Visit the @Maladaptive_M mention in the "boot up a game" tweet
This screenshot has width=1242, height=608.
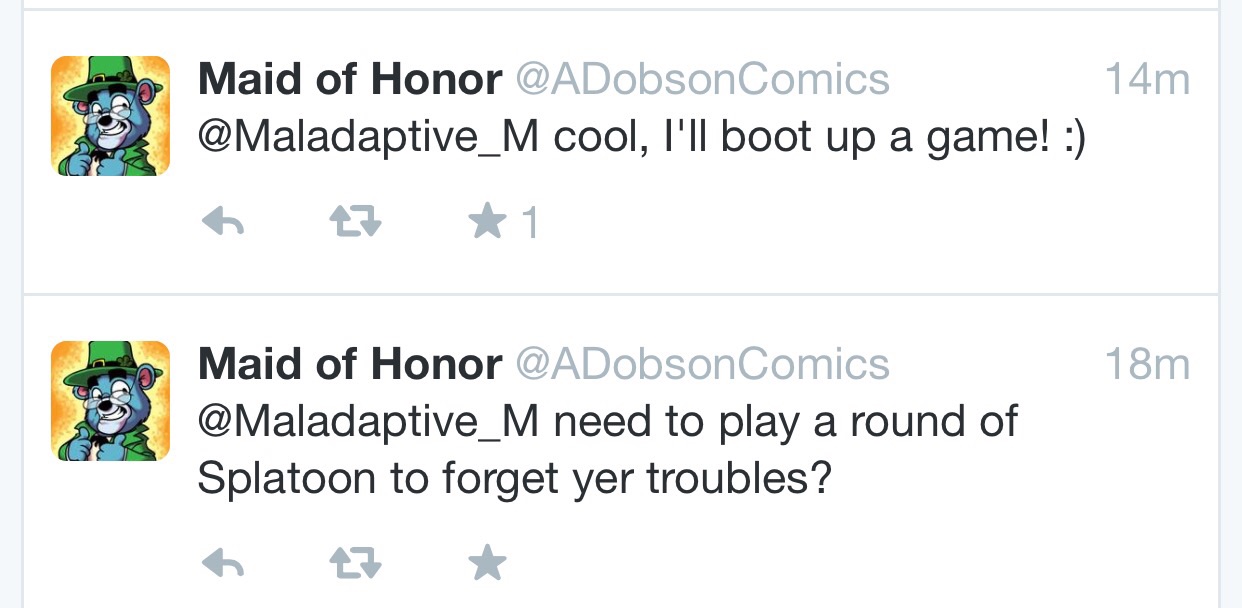tap(368, 138)
